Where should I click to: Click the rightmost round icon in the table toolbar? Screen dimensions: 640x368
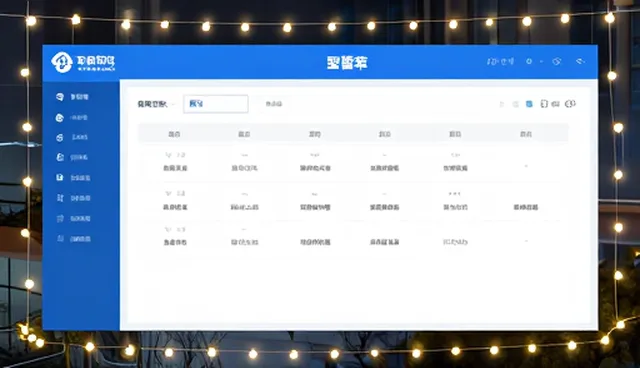(570, 104)
